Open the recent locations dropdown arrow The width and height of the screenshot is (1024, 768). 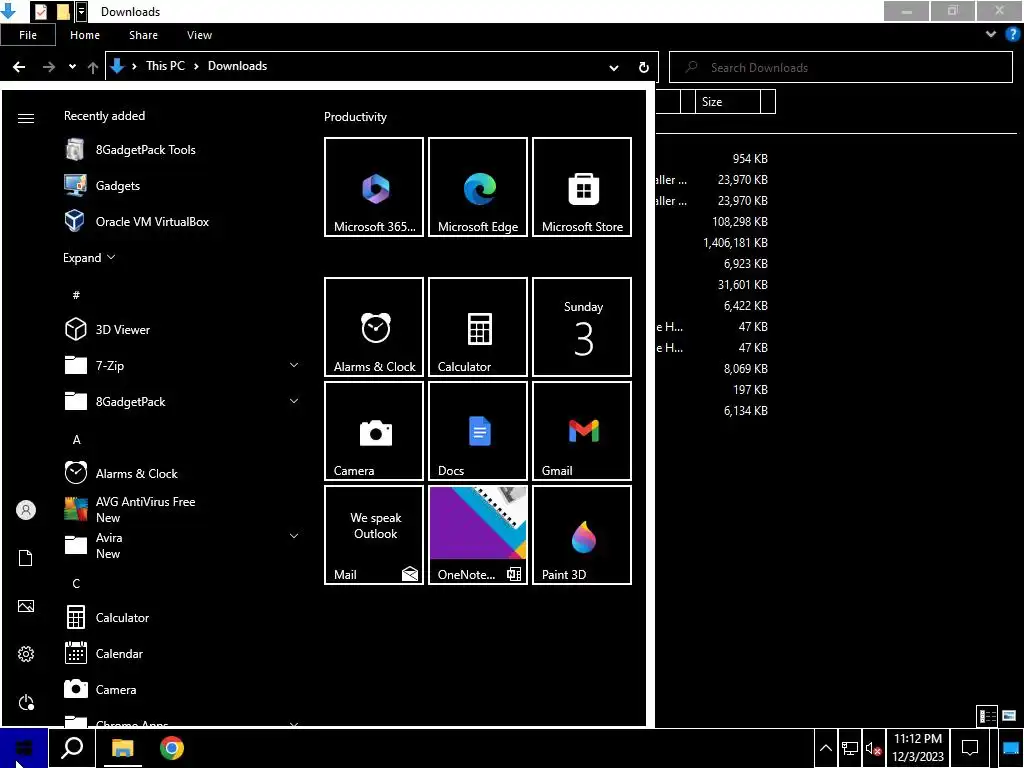click(72, 67)
